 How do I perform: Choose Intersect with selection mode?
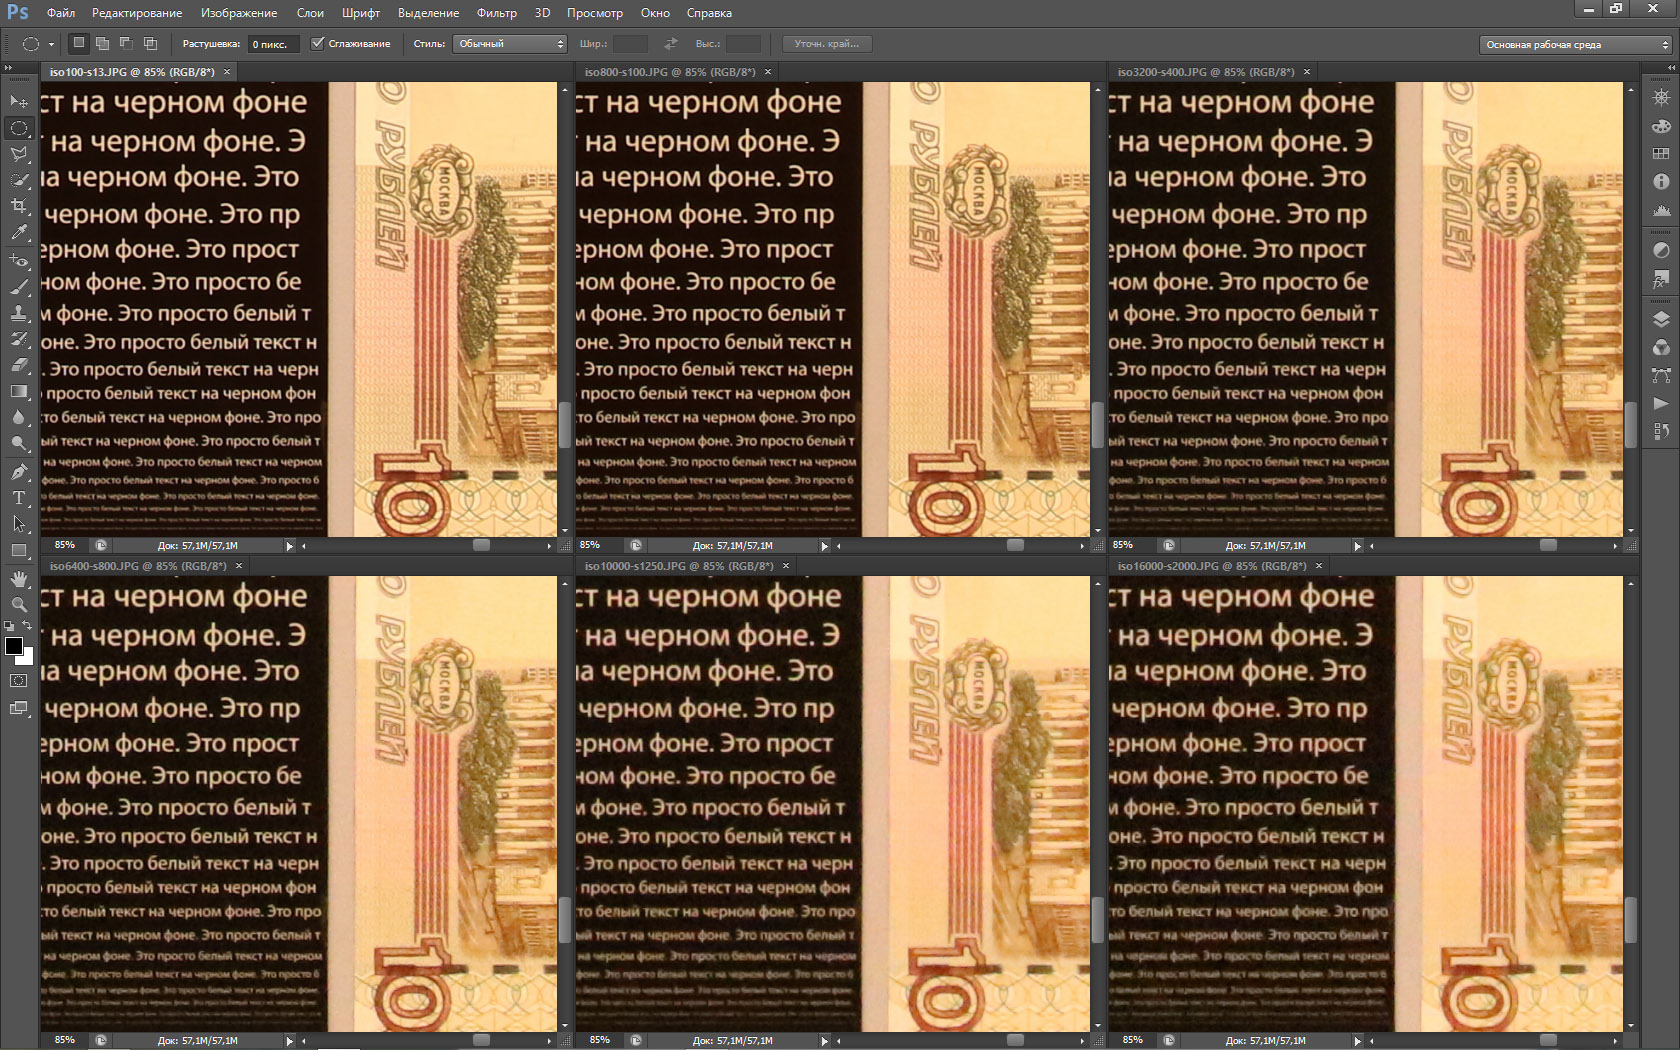[150, 43]
